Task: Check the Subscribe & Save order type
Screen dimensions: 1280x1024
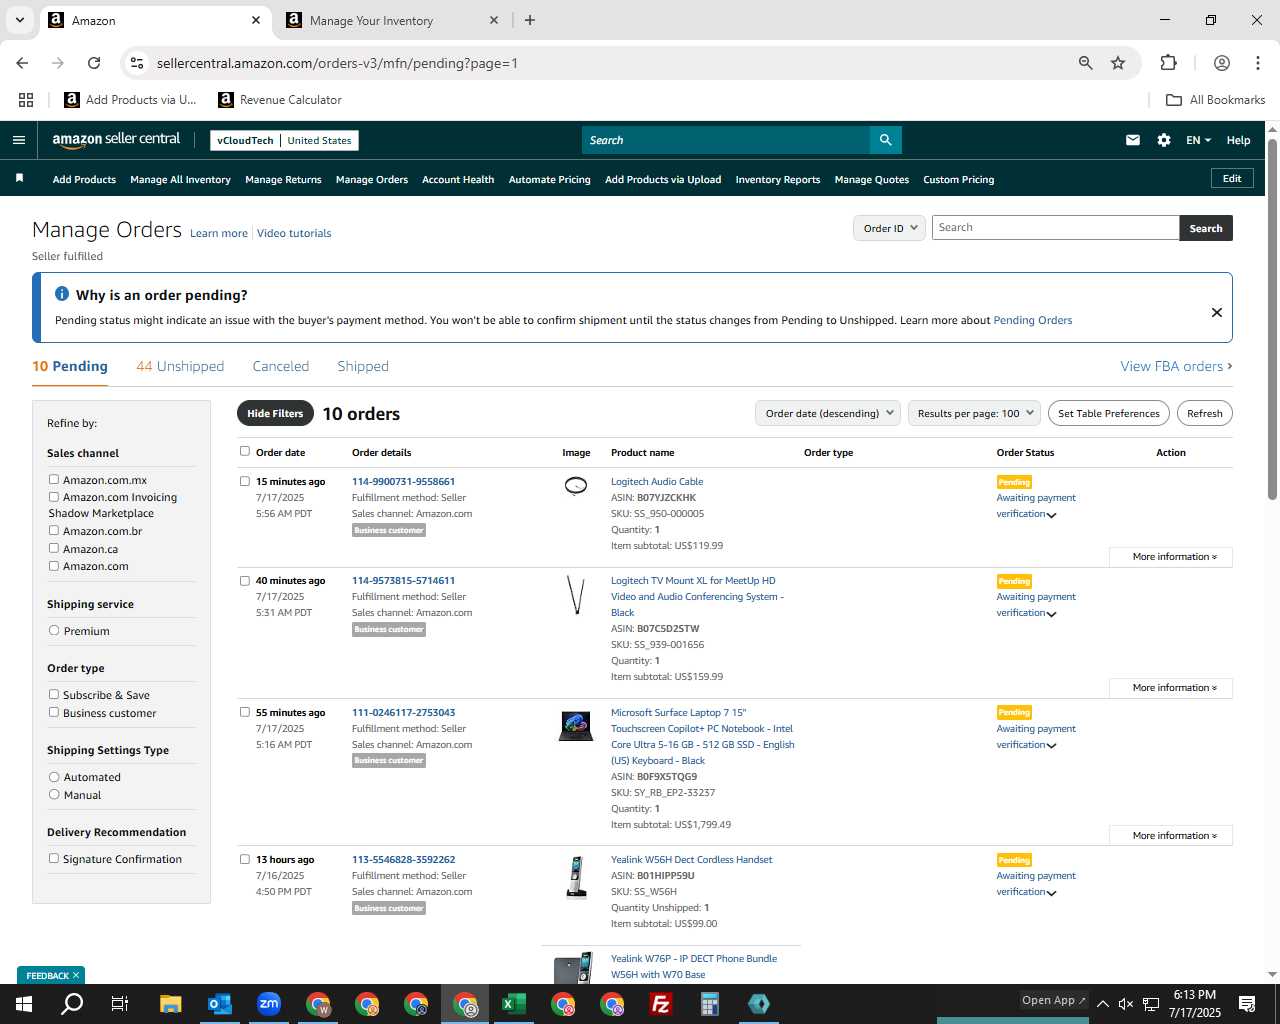Action: [x=54, y=695]
